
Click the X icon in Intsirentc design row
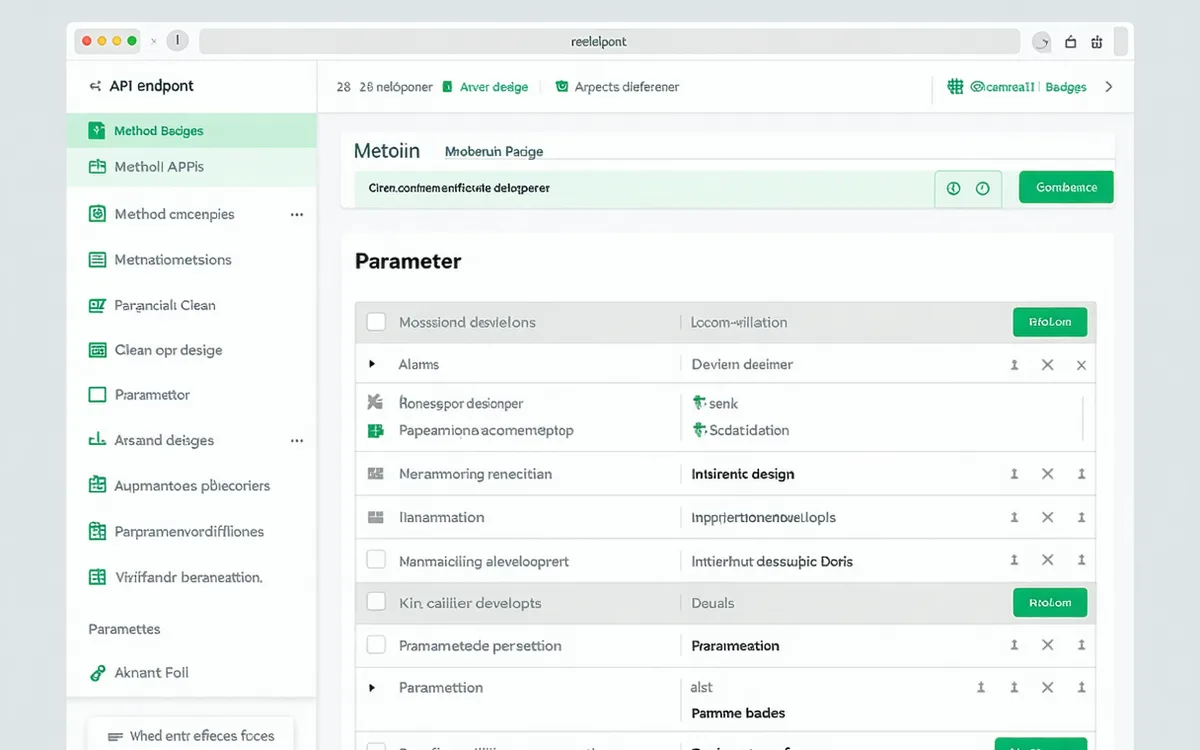point(1047,474)
